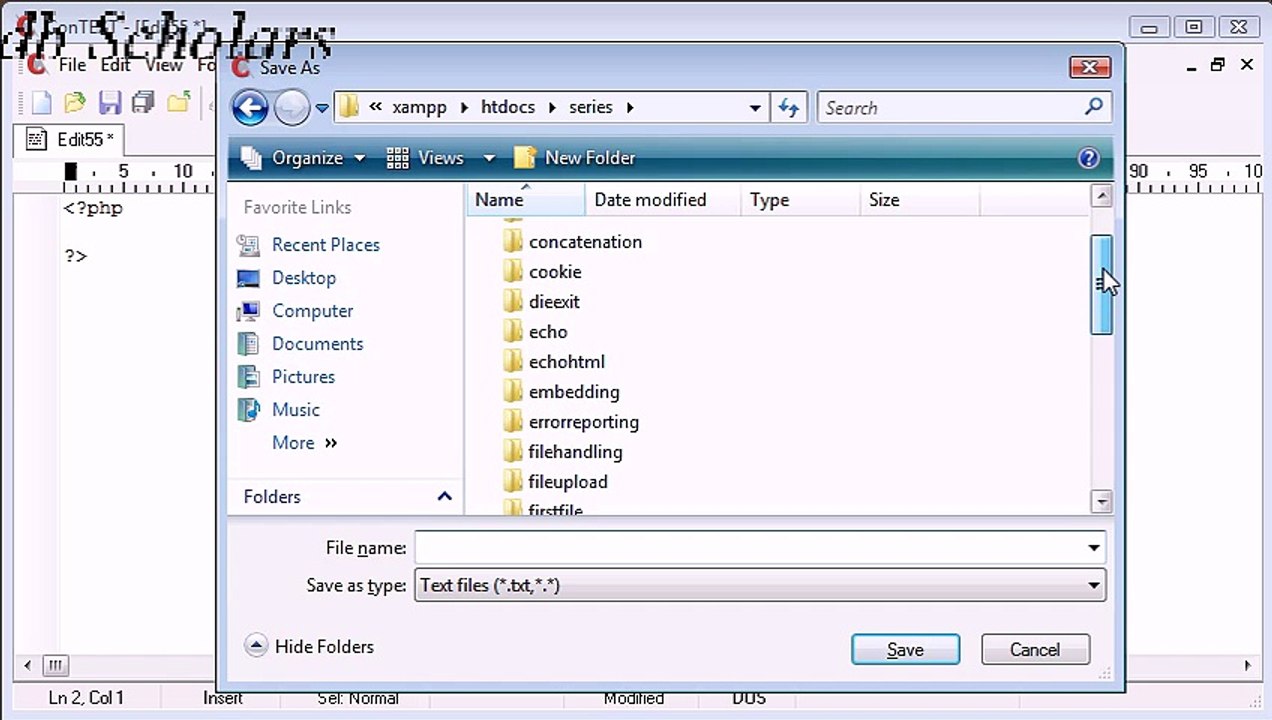Click Save All icon in ConTEXT toolbar

144,102
